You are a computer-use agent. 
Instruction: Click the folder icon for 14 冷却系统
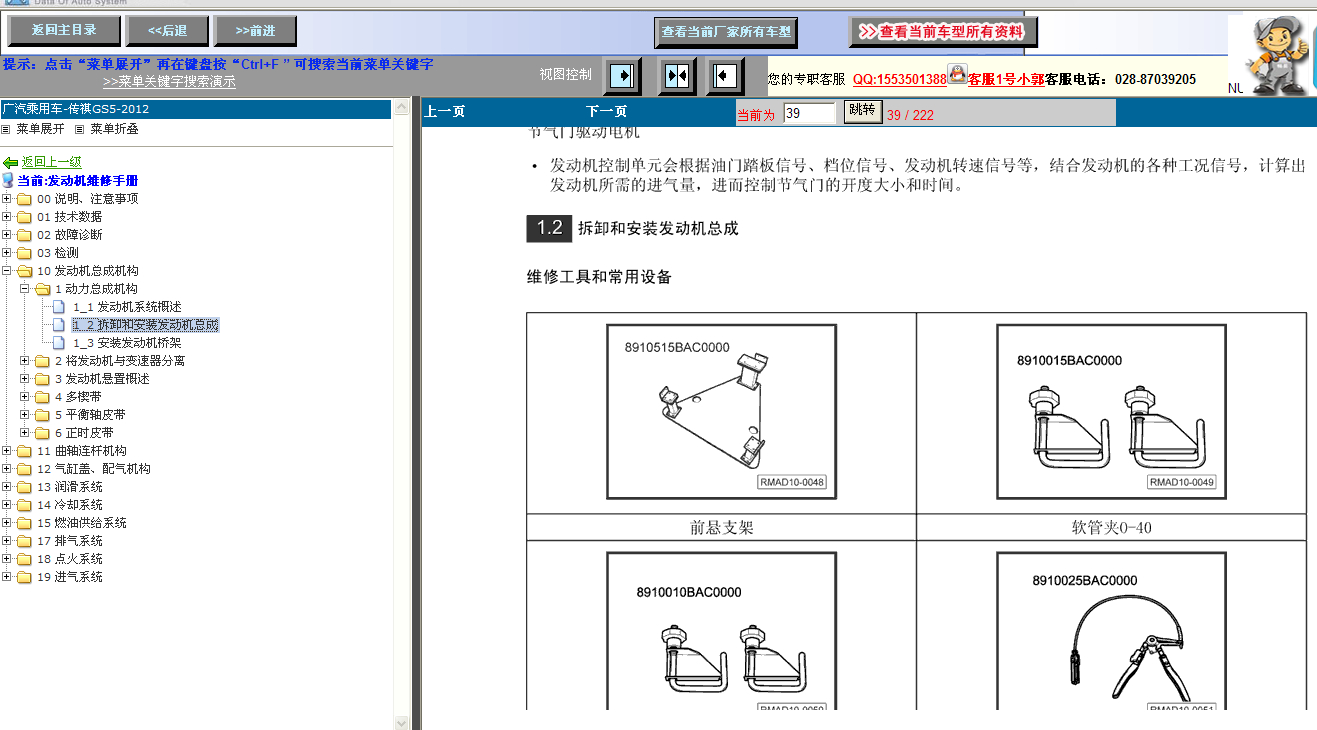(x=24, y=505)
